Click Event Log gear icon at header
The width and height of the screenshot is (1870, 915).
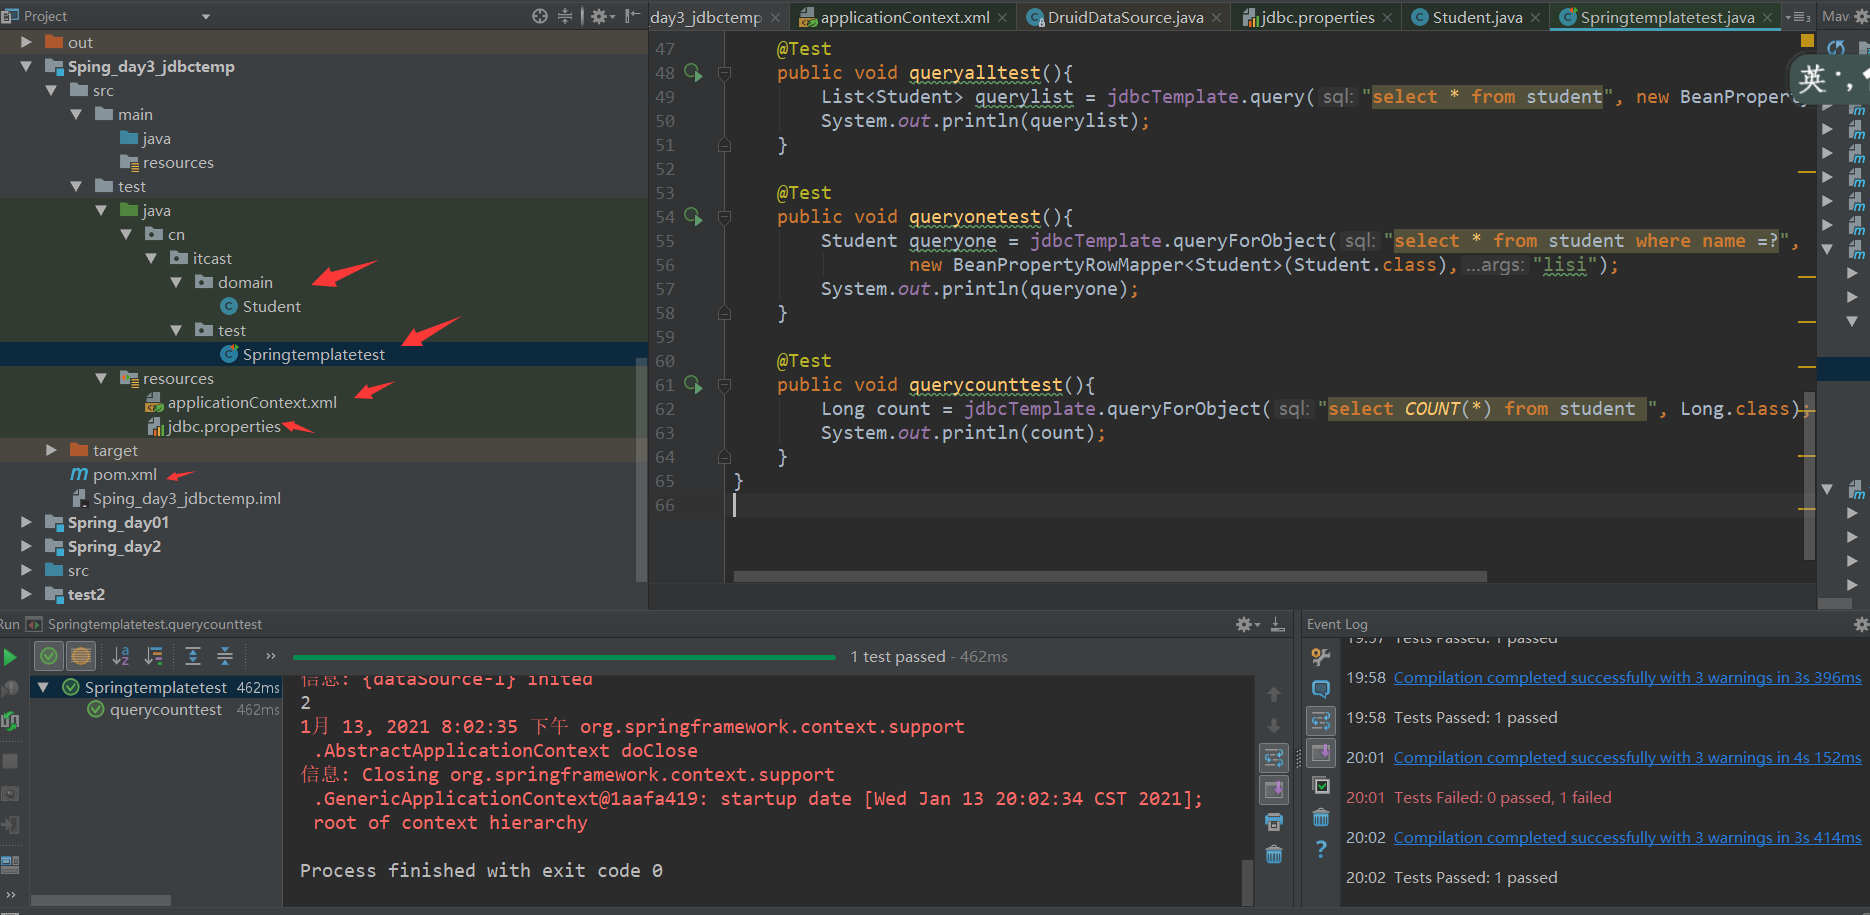[x=1860, y=624]
